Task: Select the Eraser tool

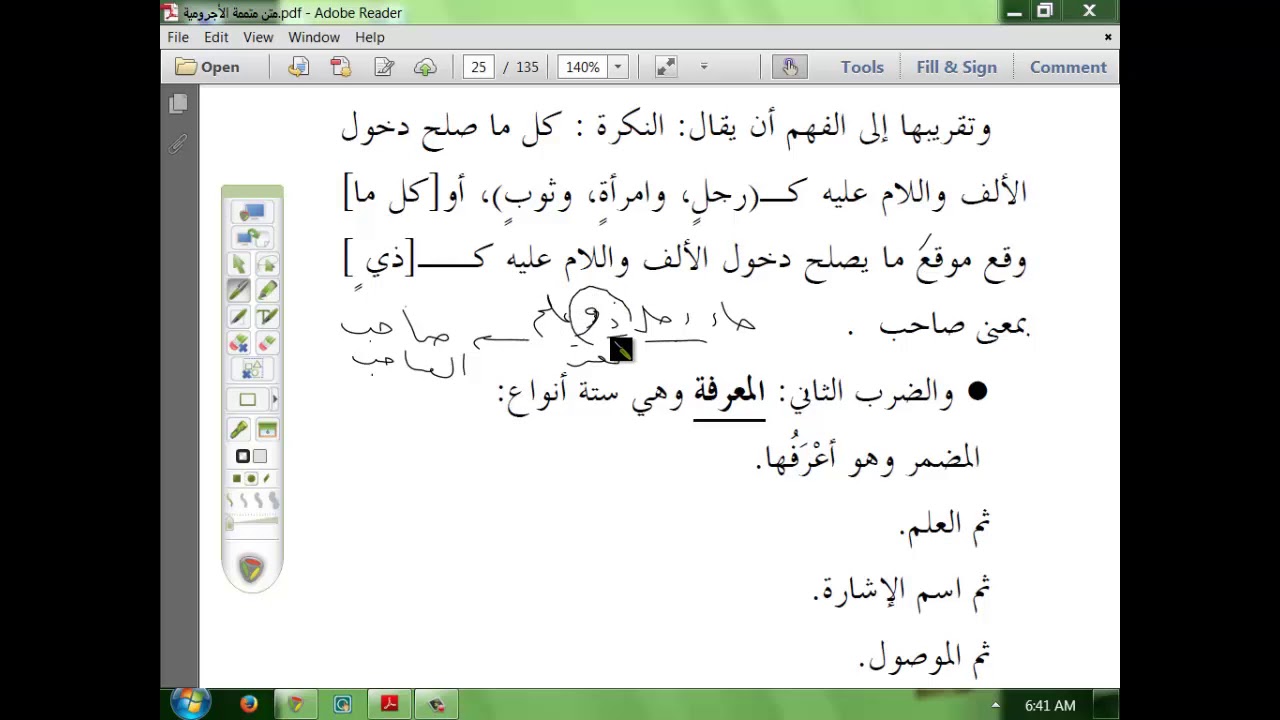Action: point(266,344)
